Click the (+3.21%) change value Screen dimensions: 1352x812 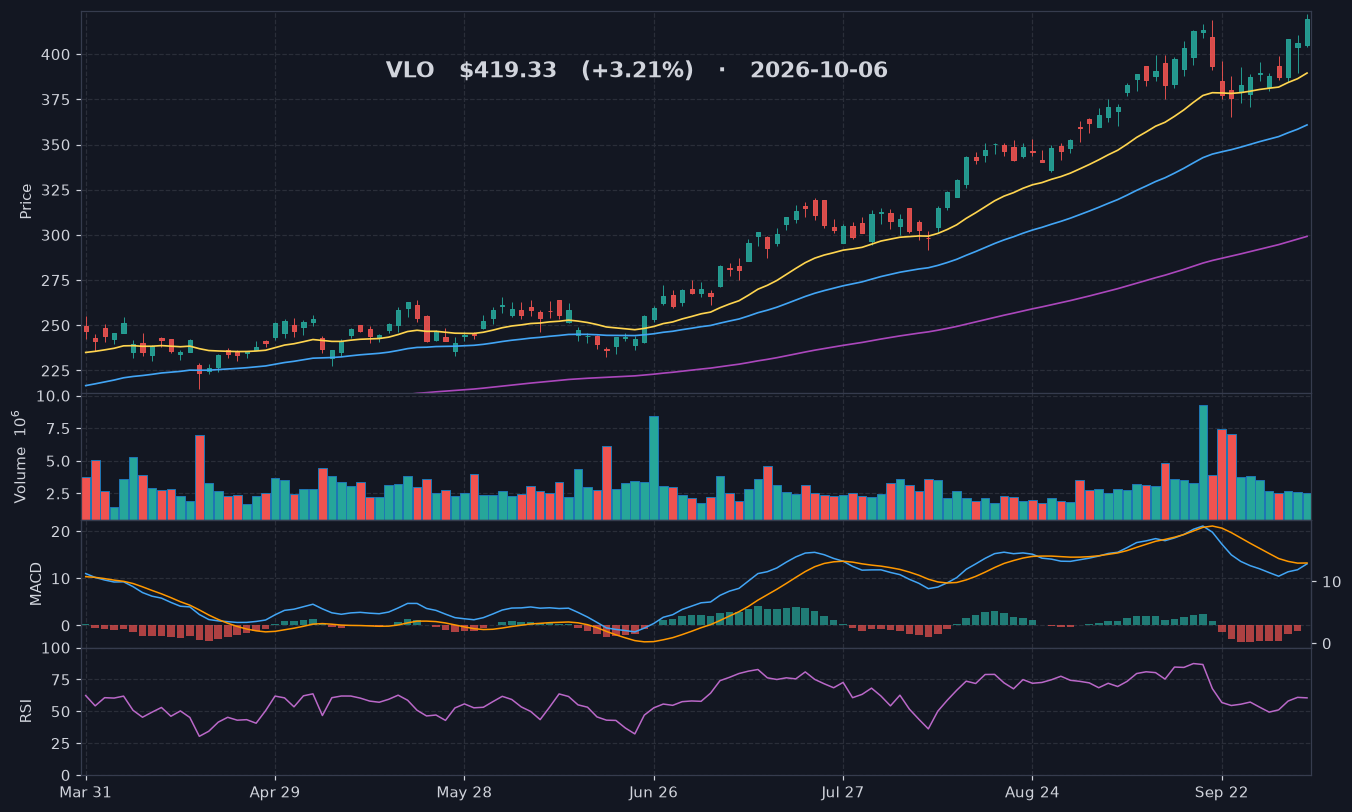click(637, 71)
